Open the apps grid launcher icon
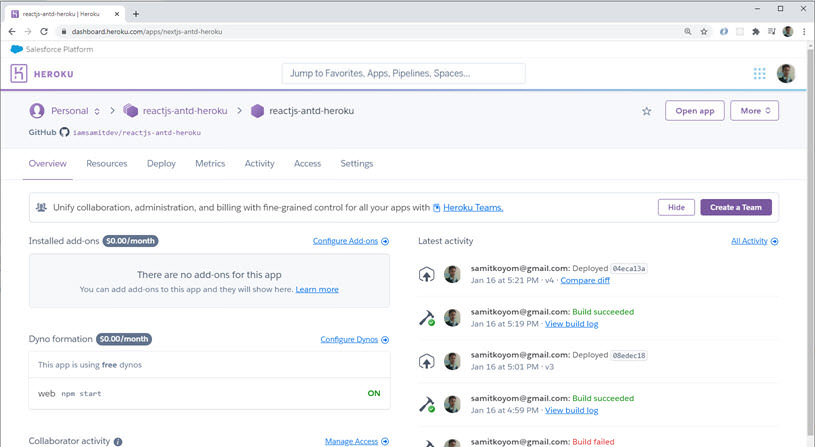This screenshot has width=815, height=447. pyautogui.click(x=759, y=74)
